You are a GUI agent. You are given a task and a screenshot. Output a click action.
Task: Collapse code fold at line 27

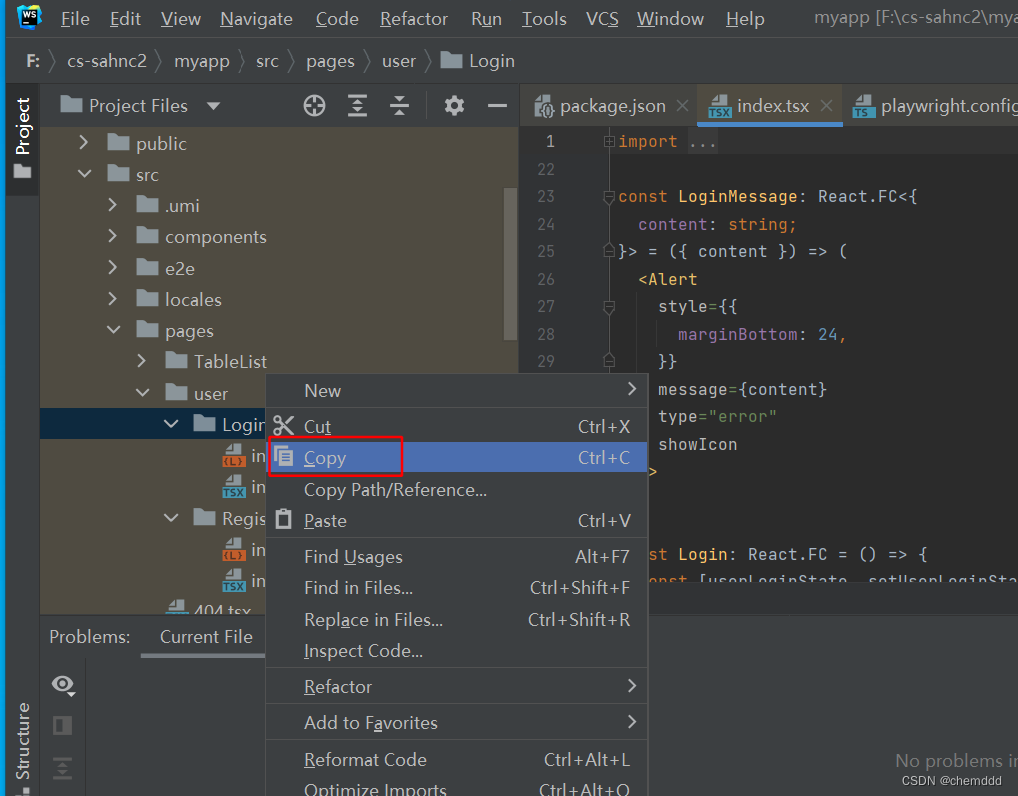click(x=608, y=306)
